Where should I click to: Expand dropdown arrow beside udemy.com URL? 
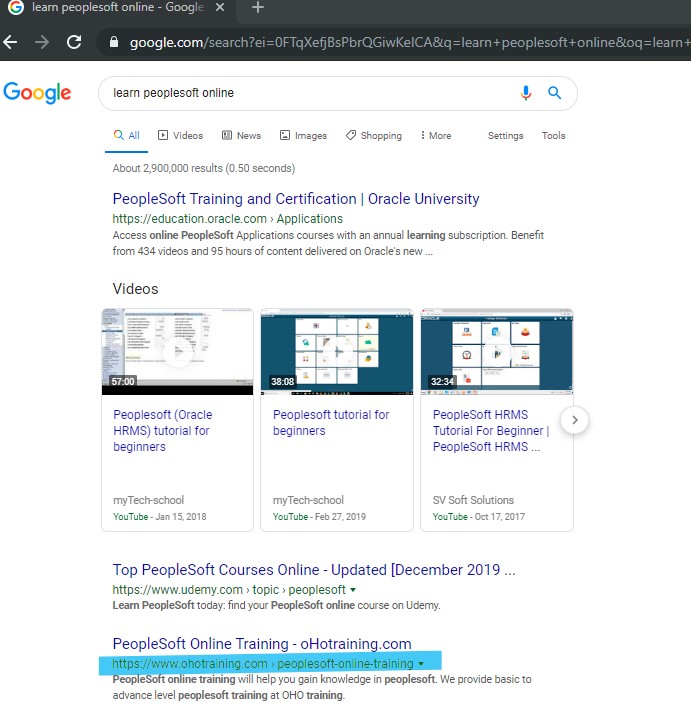pyautogui.click(x=353, y=590)
